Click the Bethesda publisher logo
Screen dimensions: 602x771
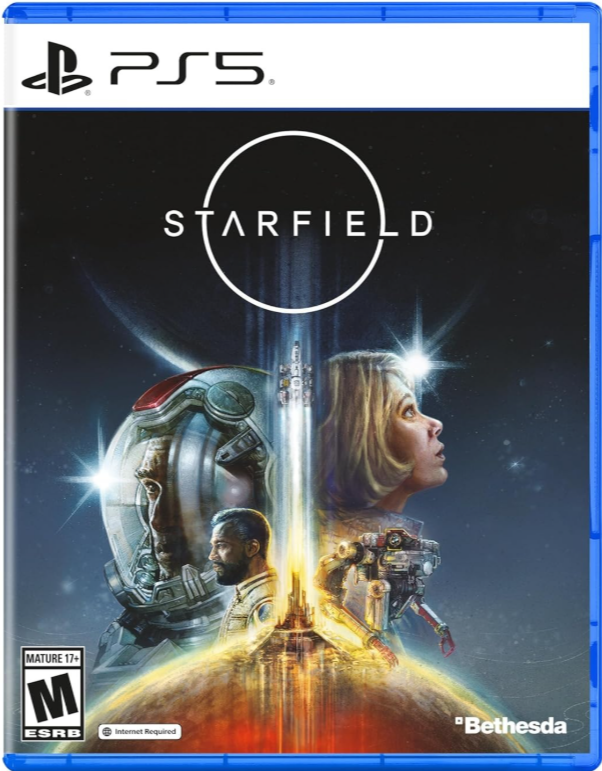tap(511, 726)
